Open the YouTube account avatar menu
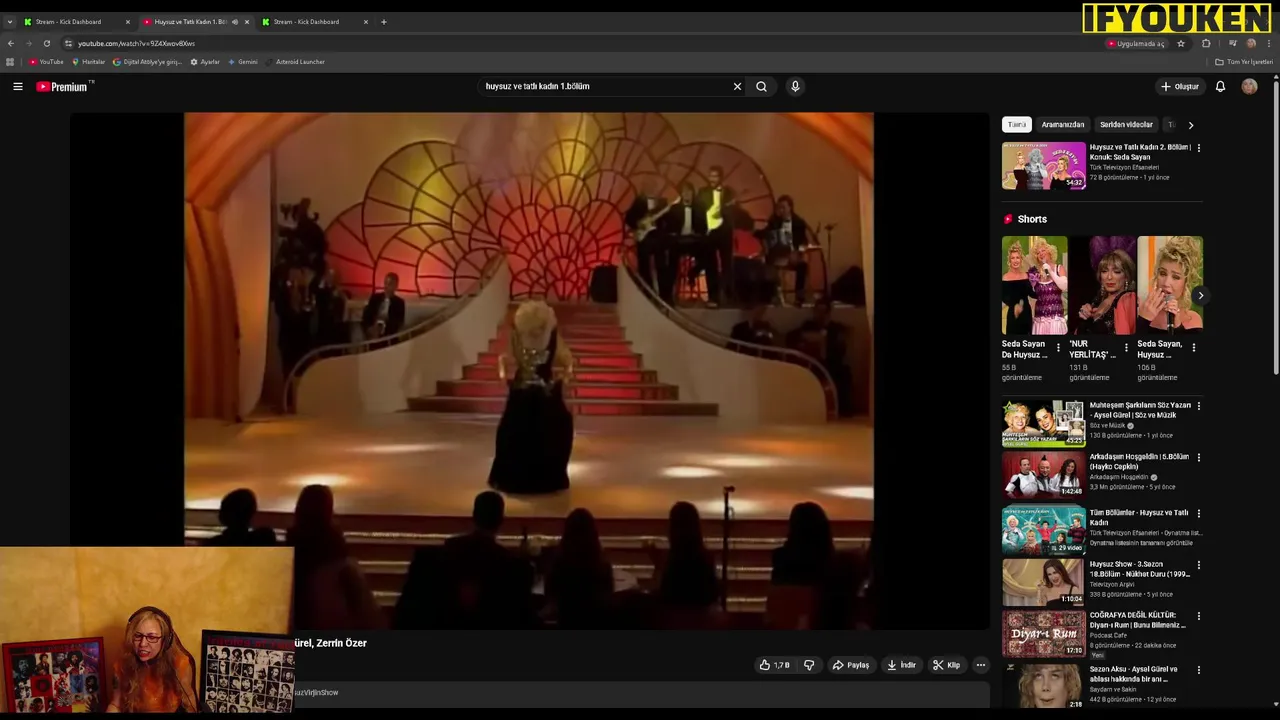The height and width of the screenshot is (720, 1280). click(x=1249, y=87)
